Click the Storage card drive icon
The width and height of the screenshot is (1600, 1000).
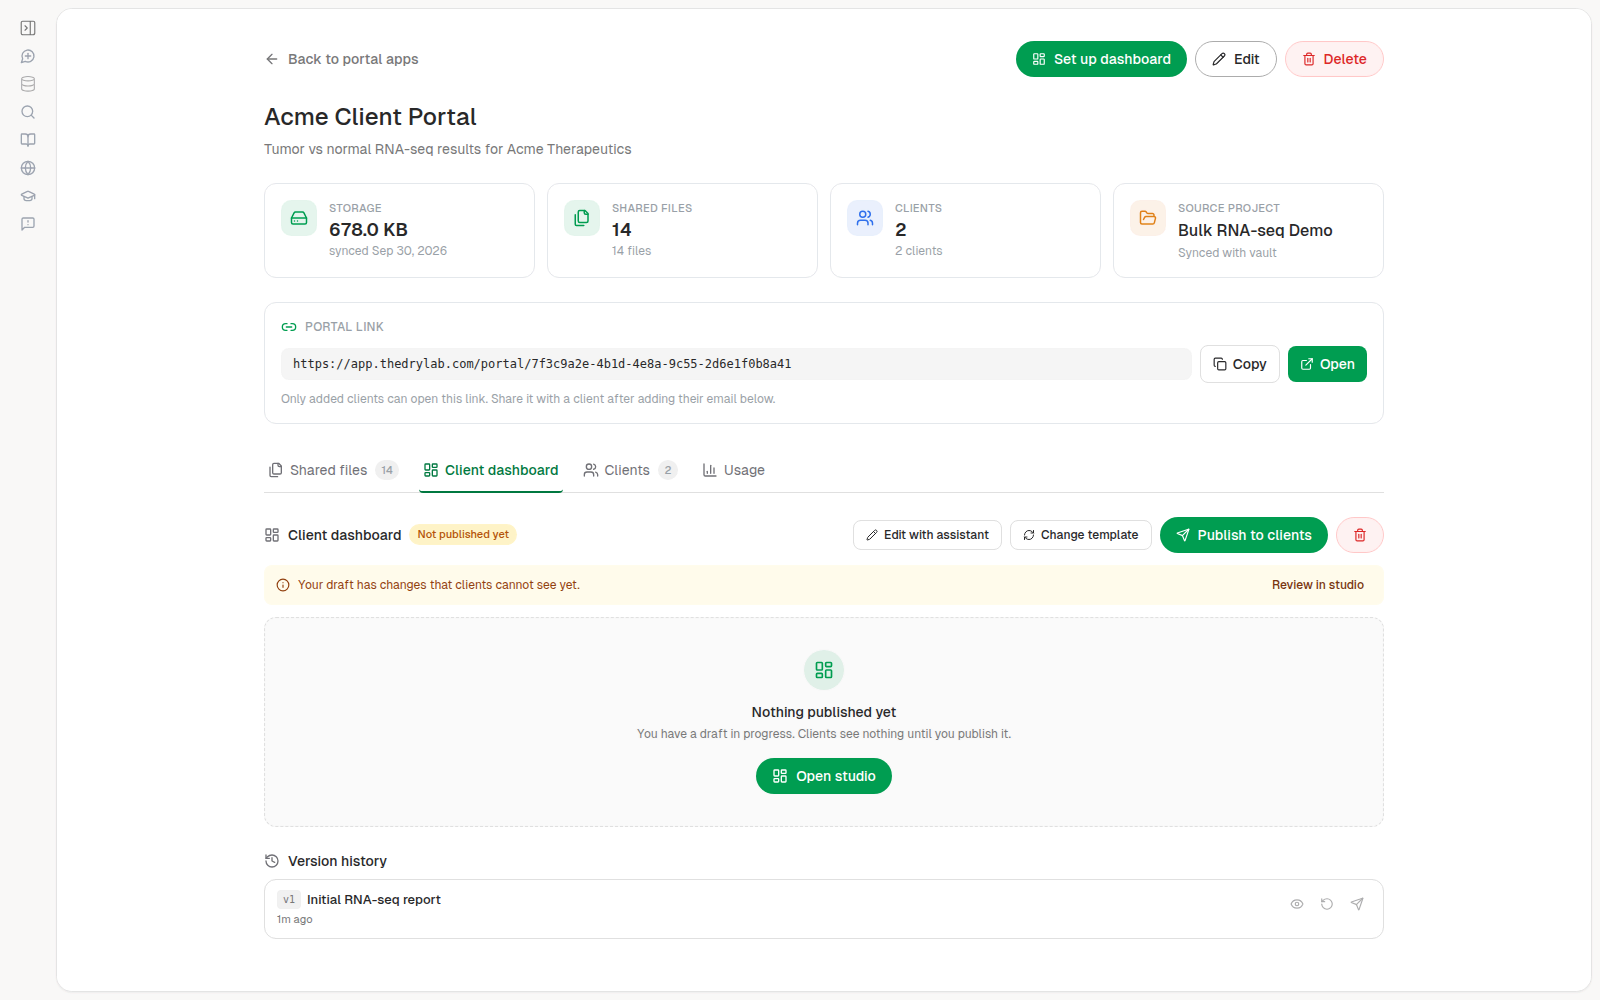[299, 218]
